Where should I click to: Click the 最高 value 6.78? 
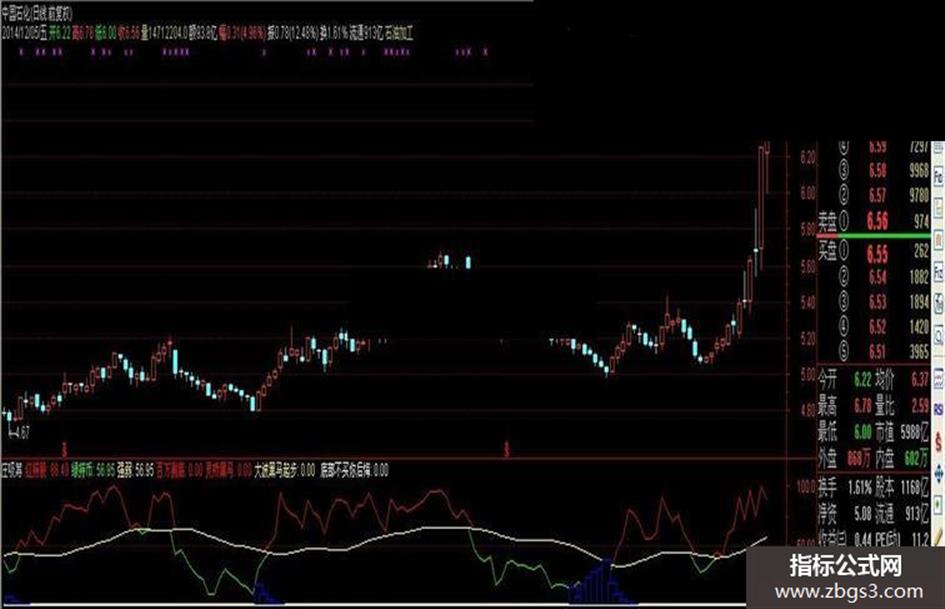click(863, 406)
